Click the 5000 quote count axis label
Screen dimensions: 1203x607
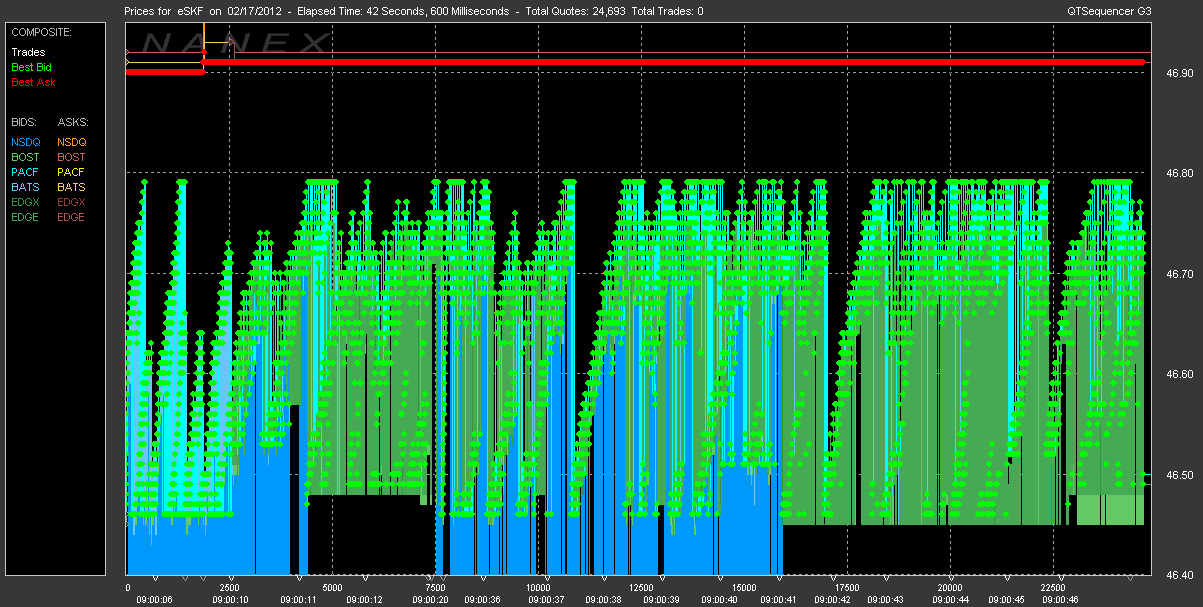tap(332, 587)
